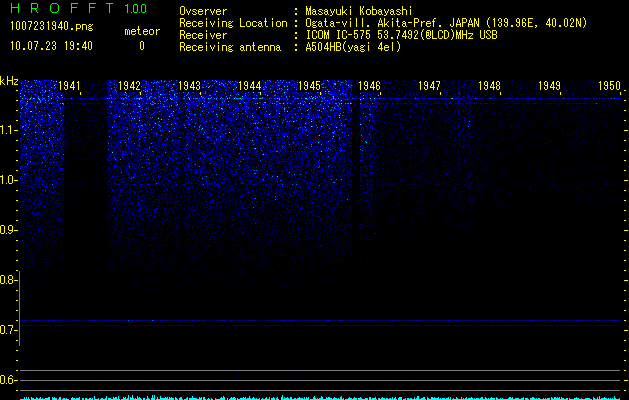Viewport: 629px width, 400px height.
Task: Click the Receiving antenna label
Action: [230, 47]
